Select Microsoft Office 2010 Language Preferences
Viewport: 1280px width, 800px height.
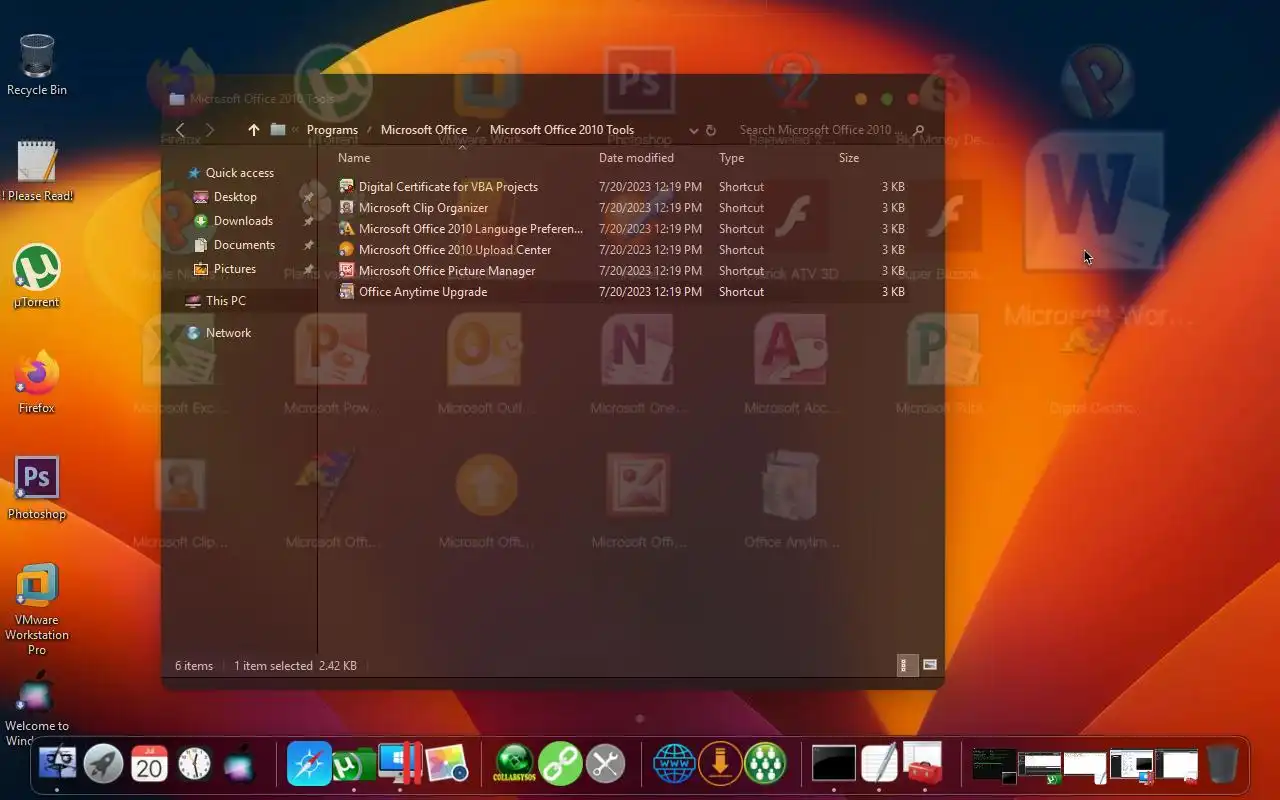[461, 229]
